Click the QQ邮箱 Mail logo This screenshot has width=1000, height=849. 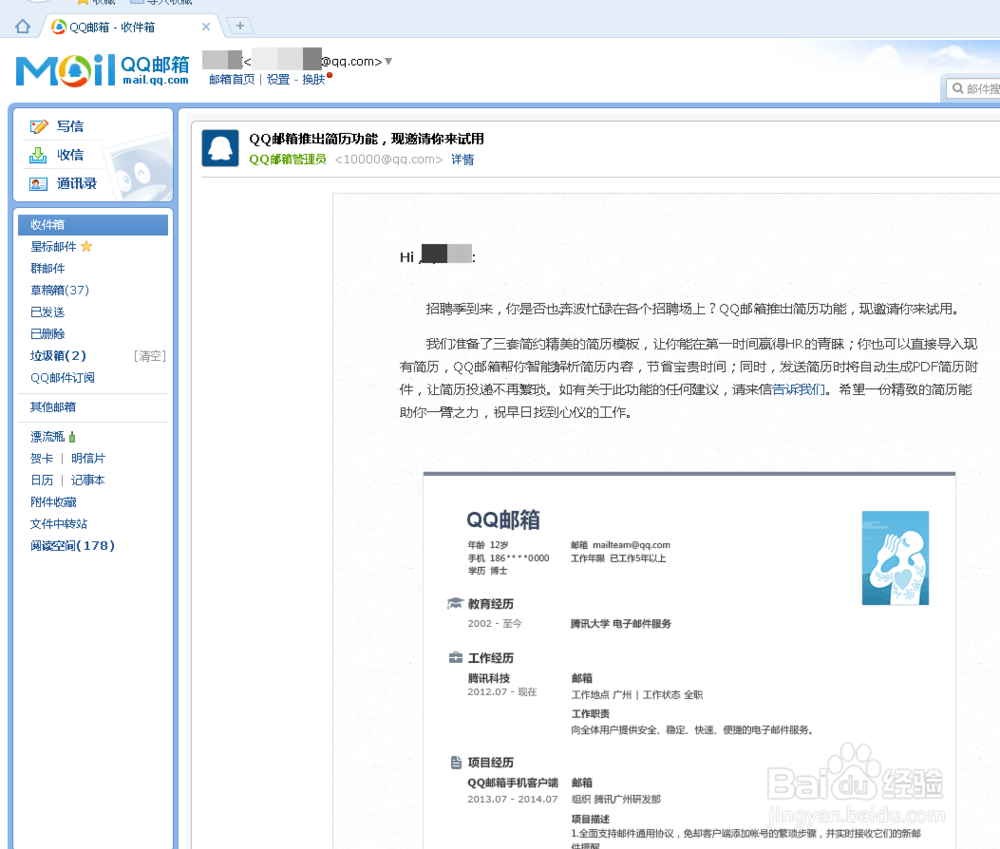pyautogui.click(x=102, y=70)
